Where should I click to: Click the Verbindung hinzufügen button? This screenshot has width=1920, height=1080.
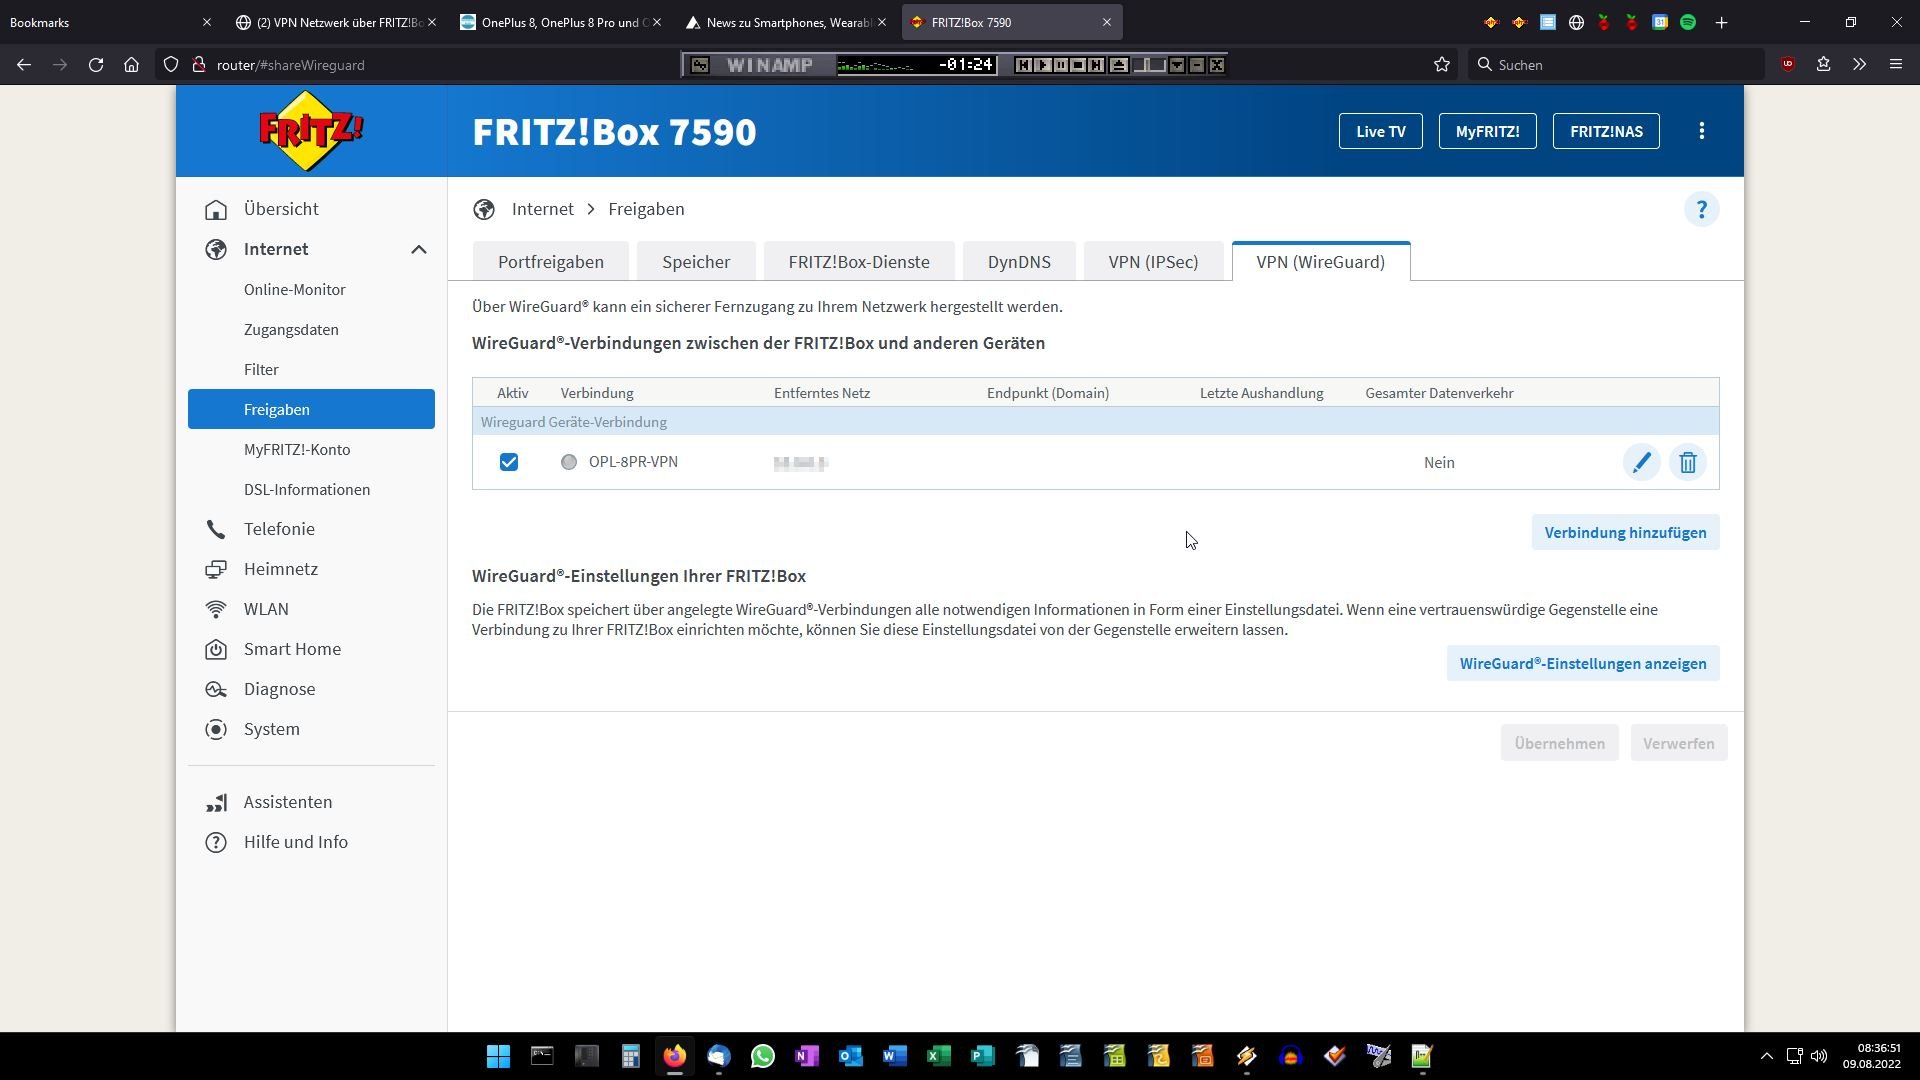tap(1624, 533)
